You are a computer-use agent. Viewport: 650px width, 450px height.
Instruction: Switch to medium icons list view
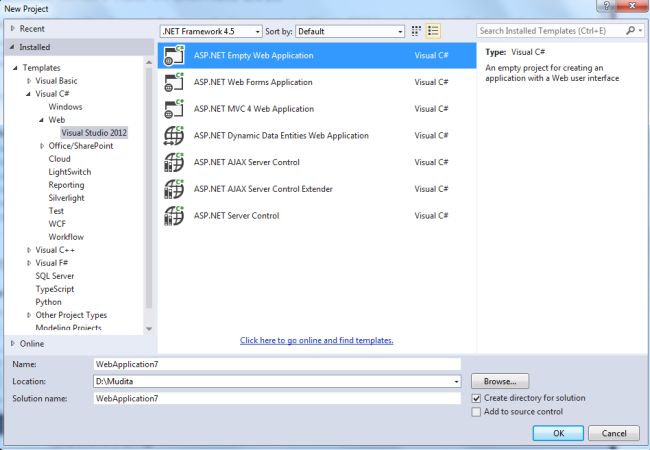tap(433, 31)
